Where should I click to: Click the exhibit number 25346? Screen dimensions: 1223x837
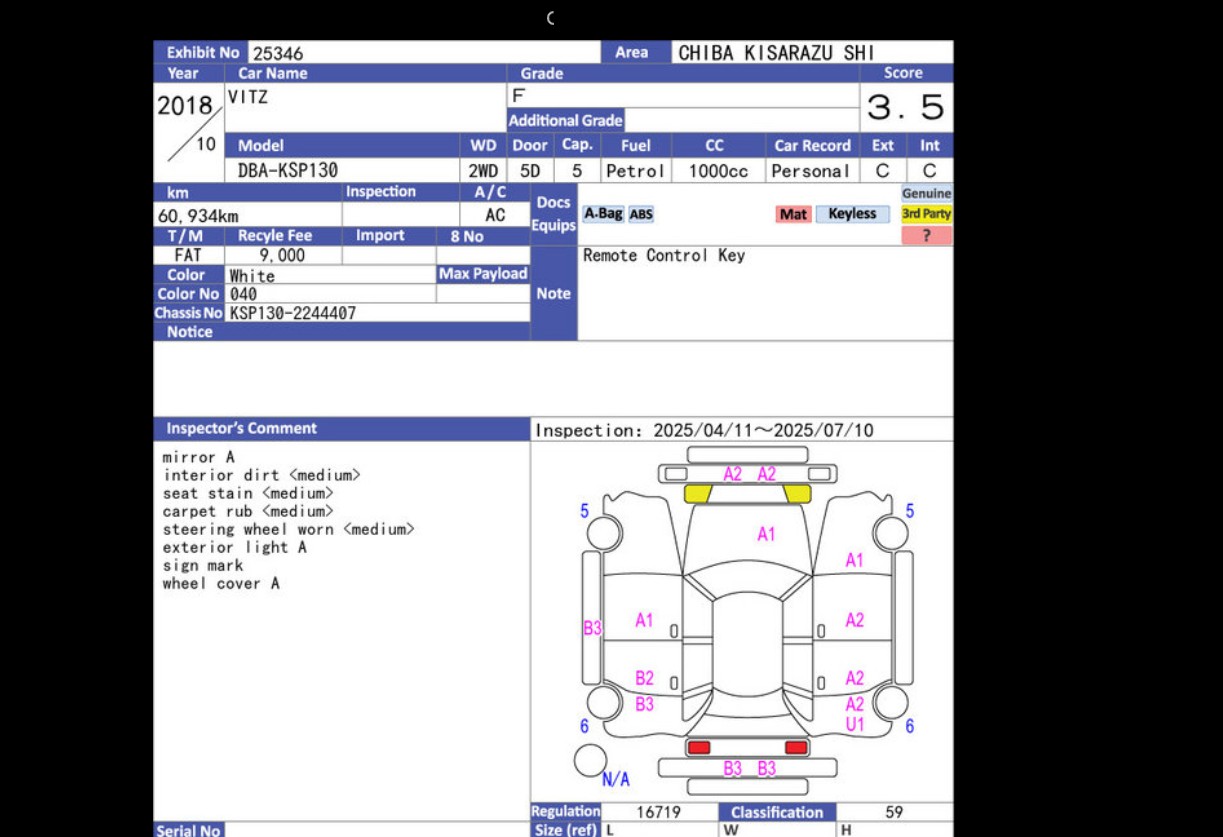278,53
